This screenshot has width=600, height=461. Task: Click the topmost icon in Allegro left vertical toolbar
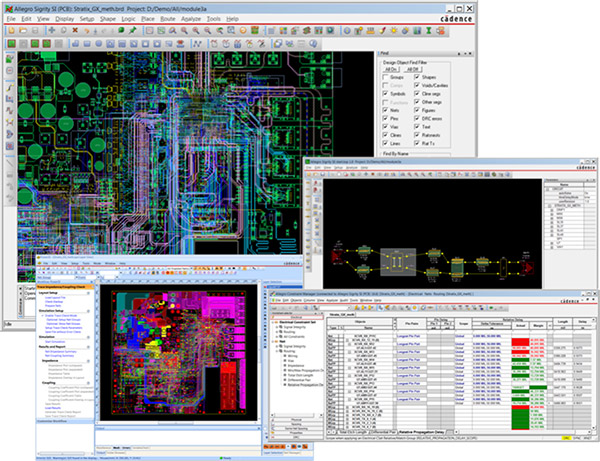[10, 59]
